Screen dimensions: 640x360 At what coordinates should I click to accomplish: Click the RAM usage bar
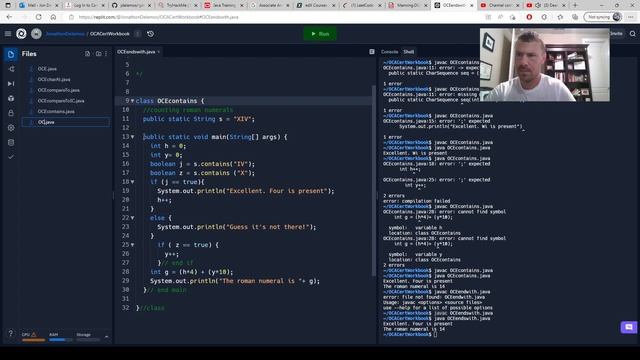tap(60, 340)
